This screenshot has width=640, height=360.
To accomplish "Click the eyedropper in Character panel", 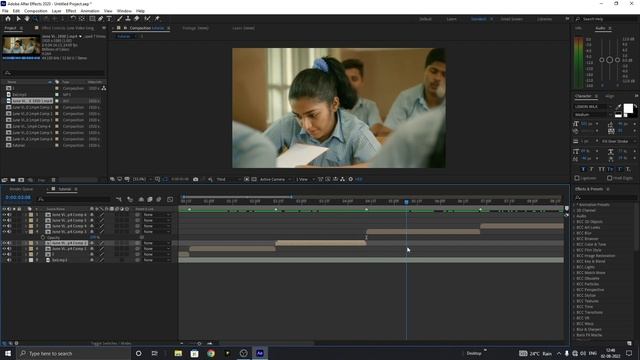I will (618, 107).
